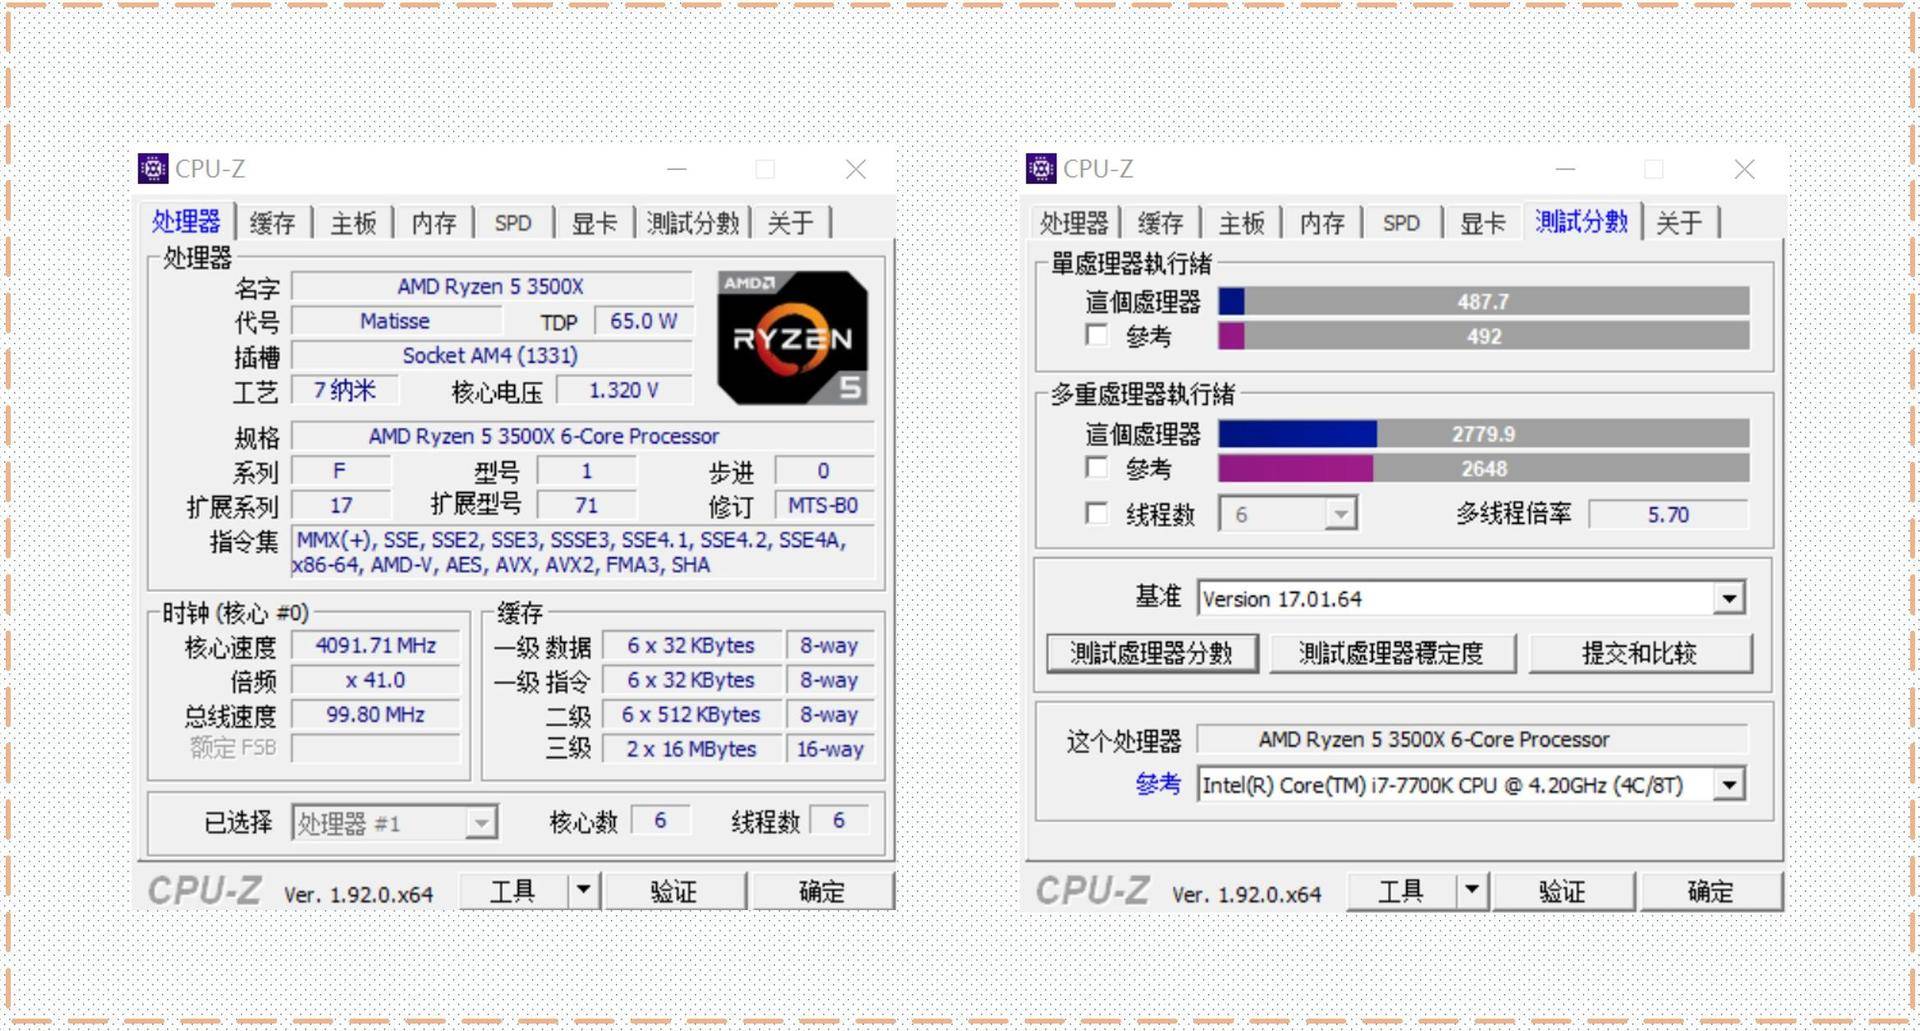Open the 关于 tab in right window

[1679, 223]
